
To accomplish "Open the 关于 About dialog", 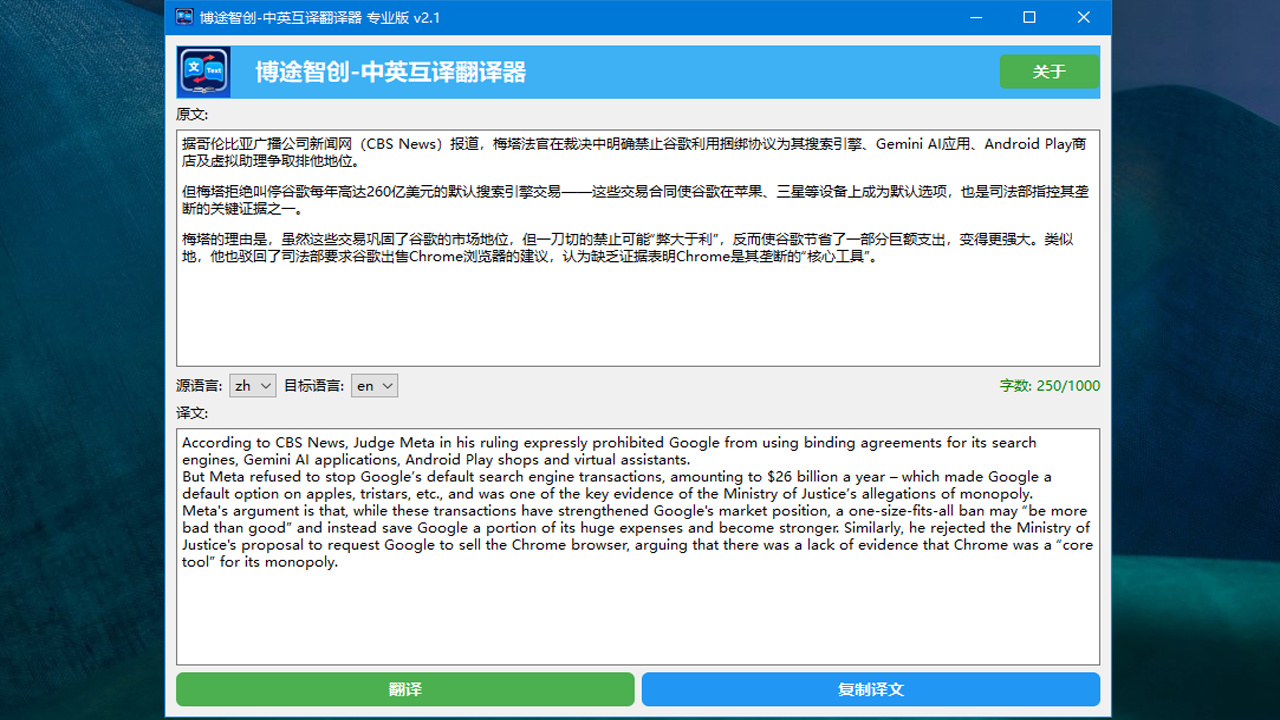I will coord(1049,72).
